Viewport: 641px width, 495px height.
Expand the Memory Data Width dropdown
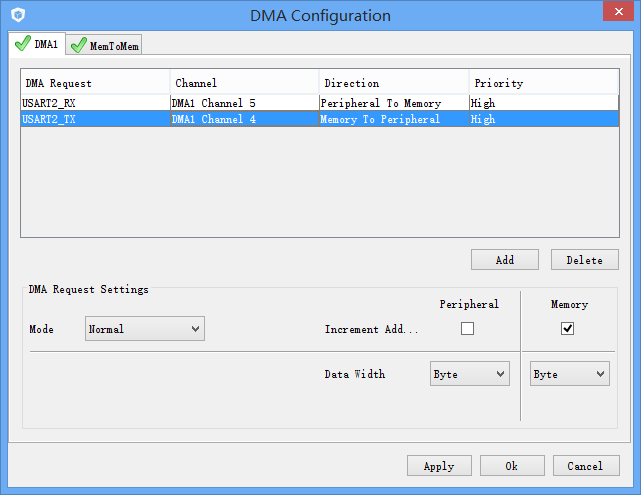[x=569, y=374]
